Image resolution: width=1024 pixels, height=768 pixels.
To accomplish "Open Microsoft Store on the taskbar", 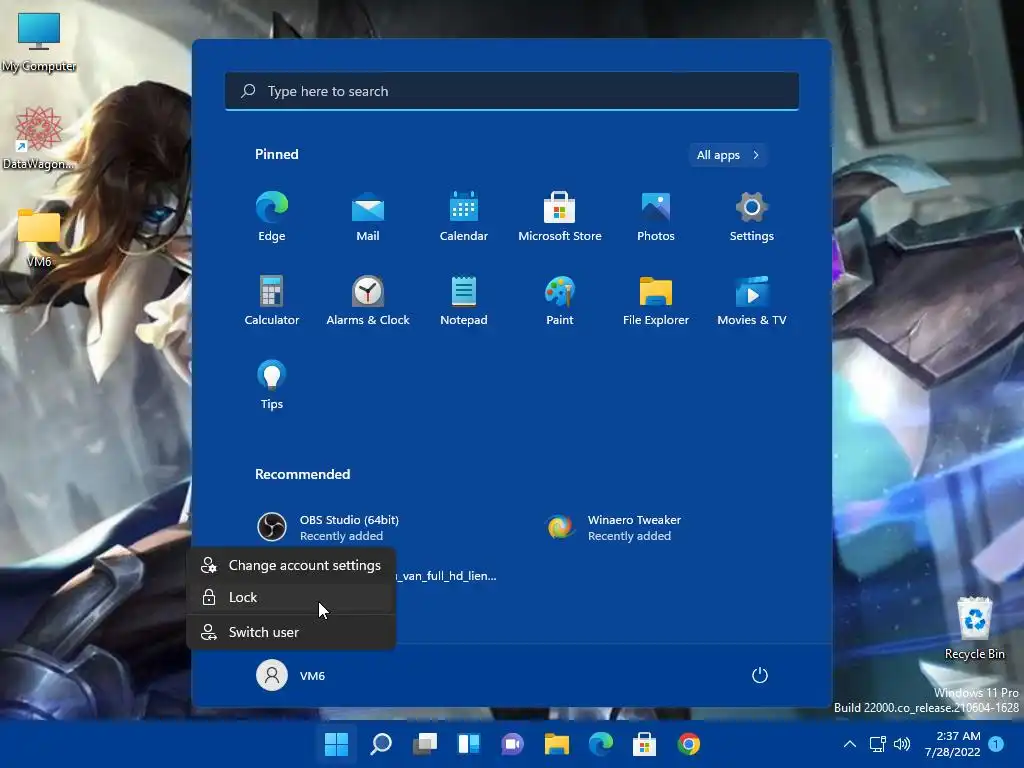I will (645, 744).
